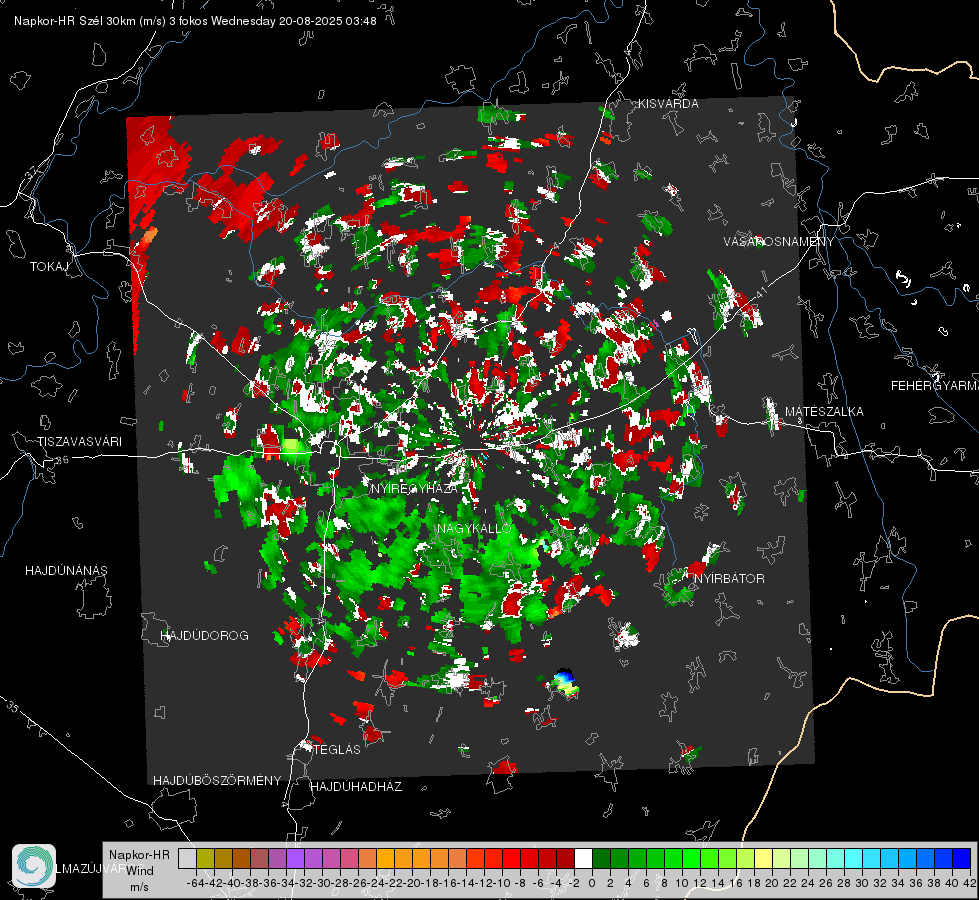The image size is (979, 900).
Task: Click the 'm/s' unit label in the legend
Action: (139, 887)
